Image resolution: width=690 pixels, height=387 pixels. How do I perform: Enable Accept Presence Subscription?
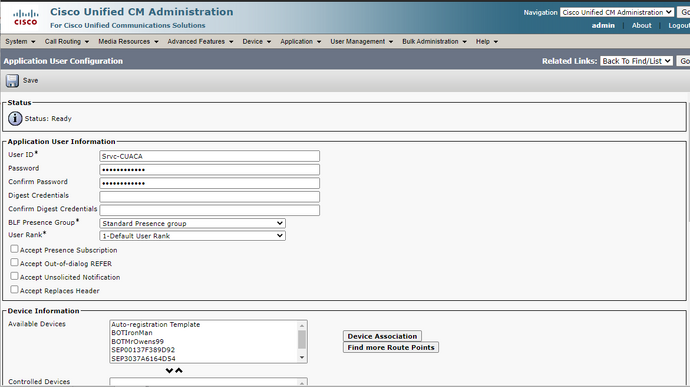(15, 249)
